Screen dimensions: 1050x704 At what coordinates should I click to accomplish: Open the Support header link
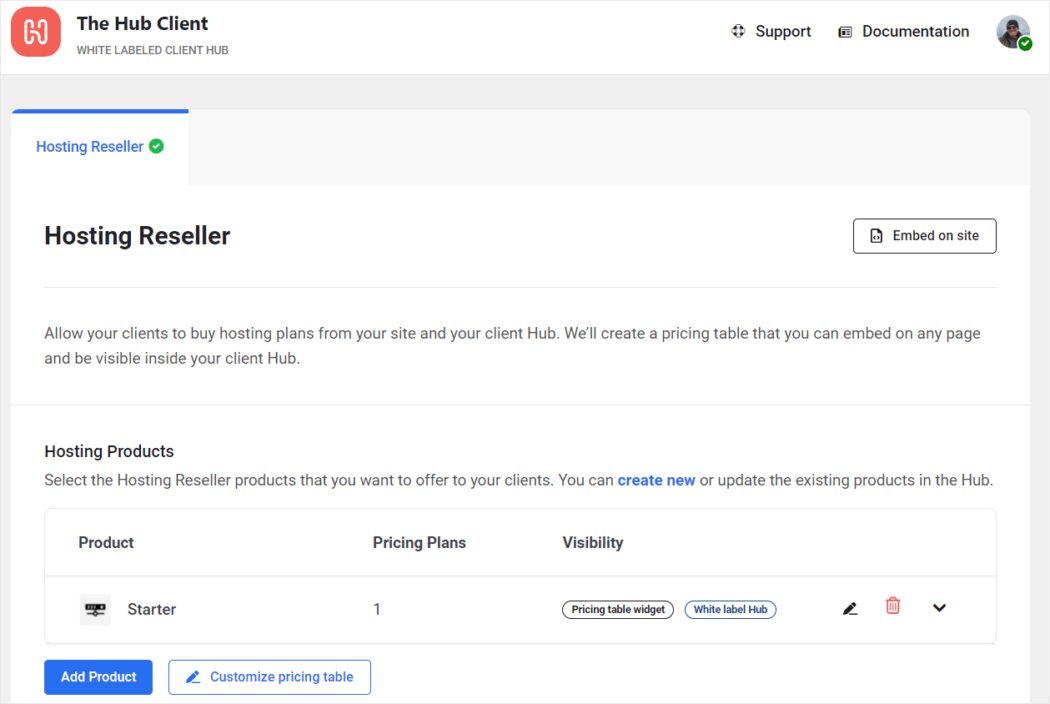click(783, 31)
